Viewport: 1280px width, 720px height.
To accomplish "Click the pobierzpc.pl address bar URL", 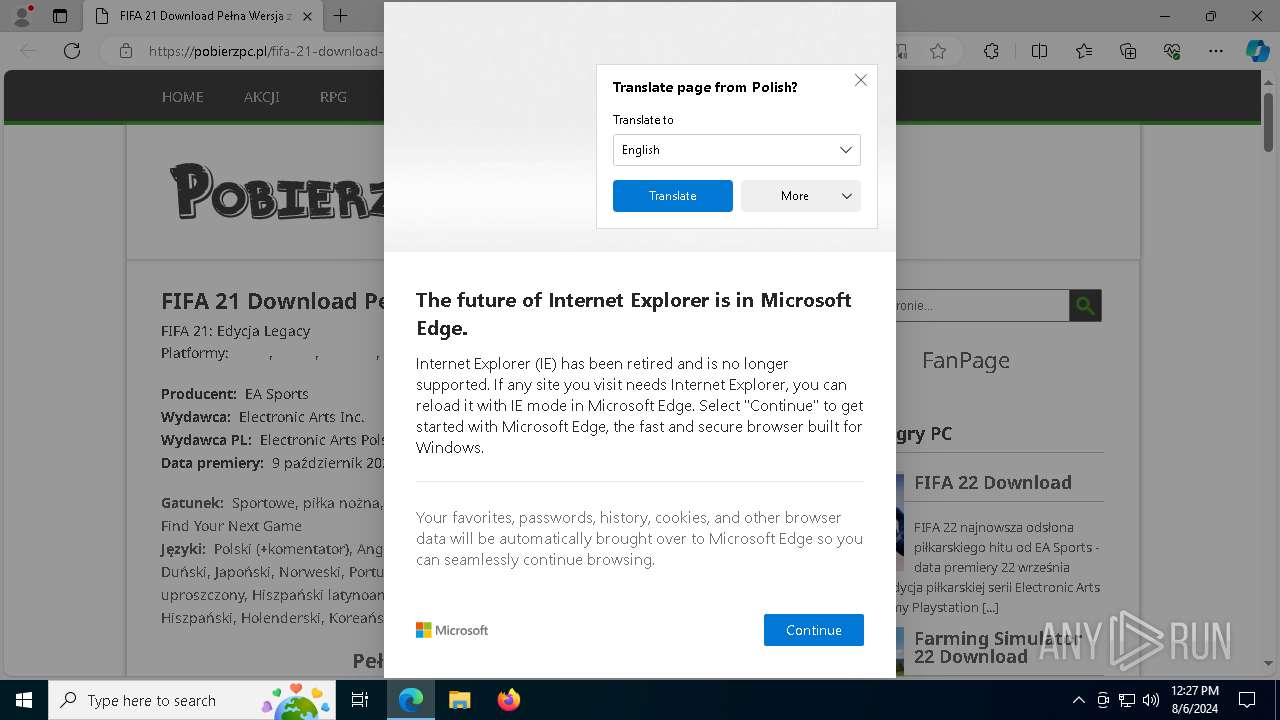I will pyautogui.click(x=265, y=51).
